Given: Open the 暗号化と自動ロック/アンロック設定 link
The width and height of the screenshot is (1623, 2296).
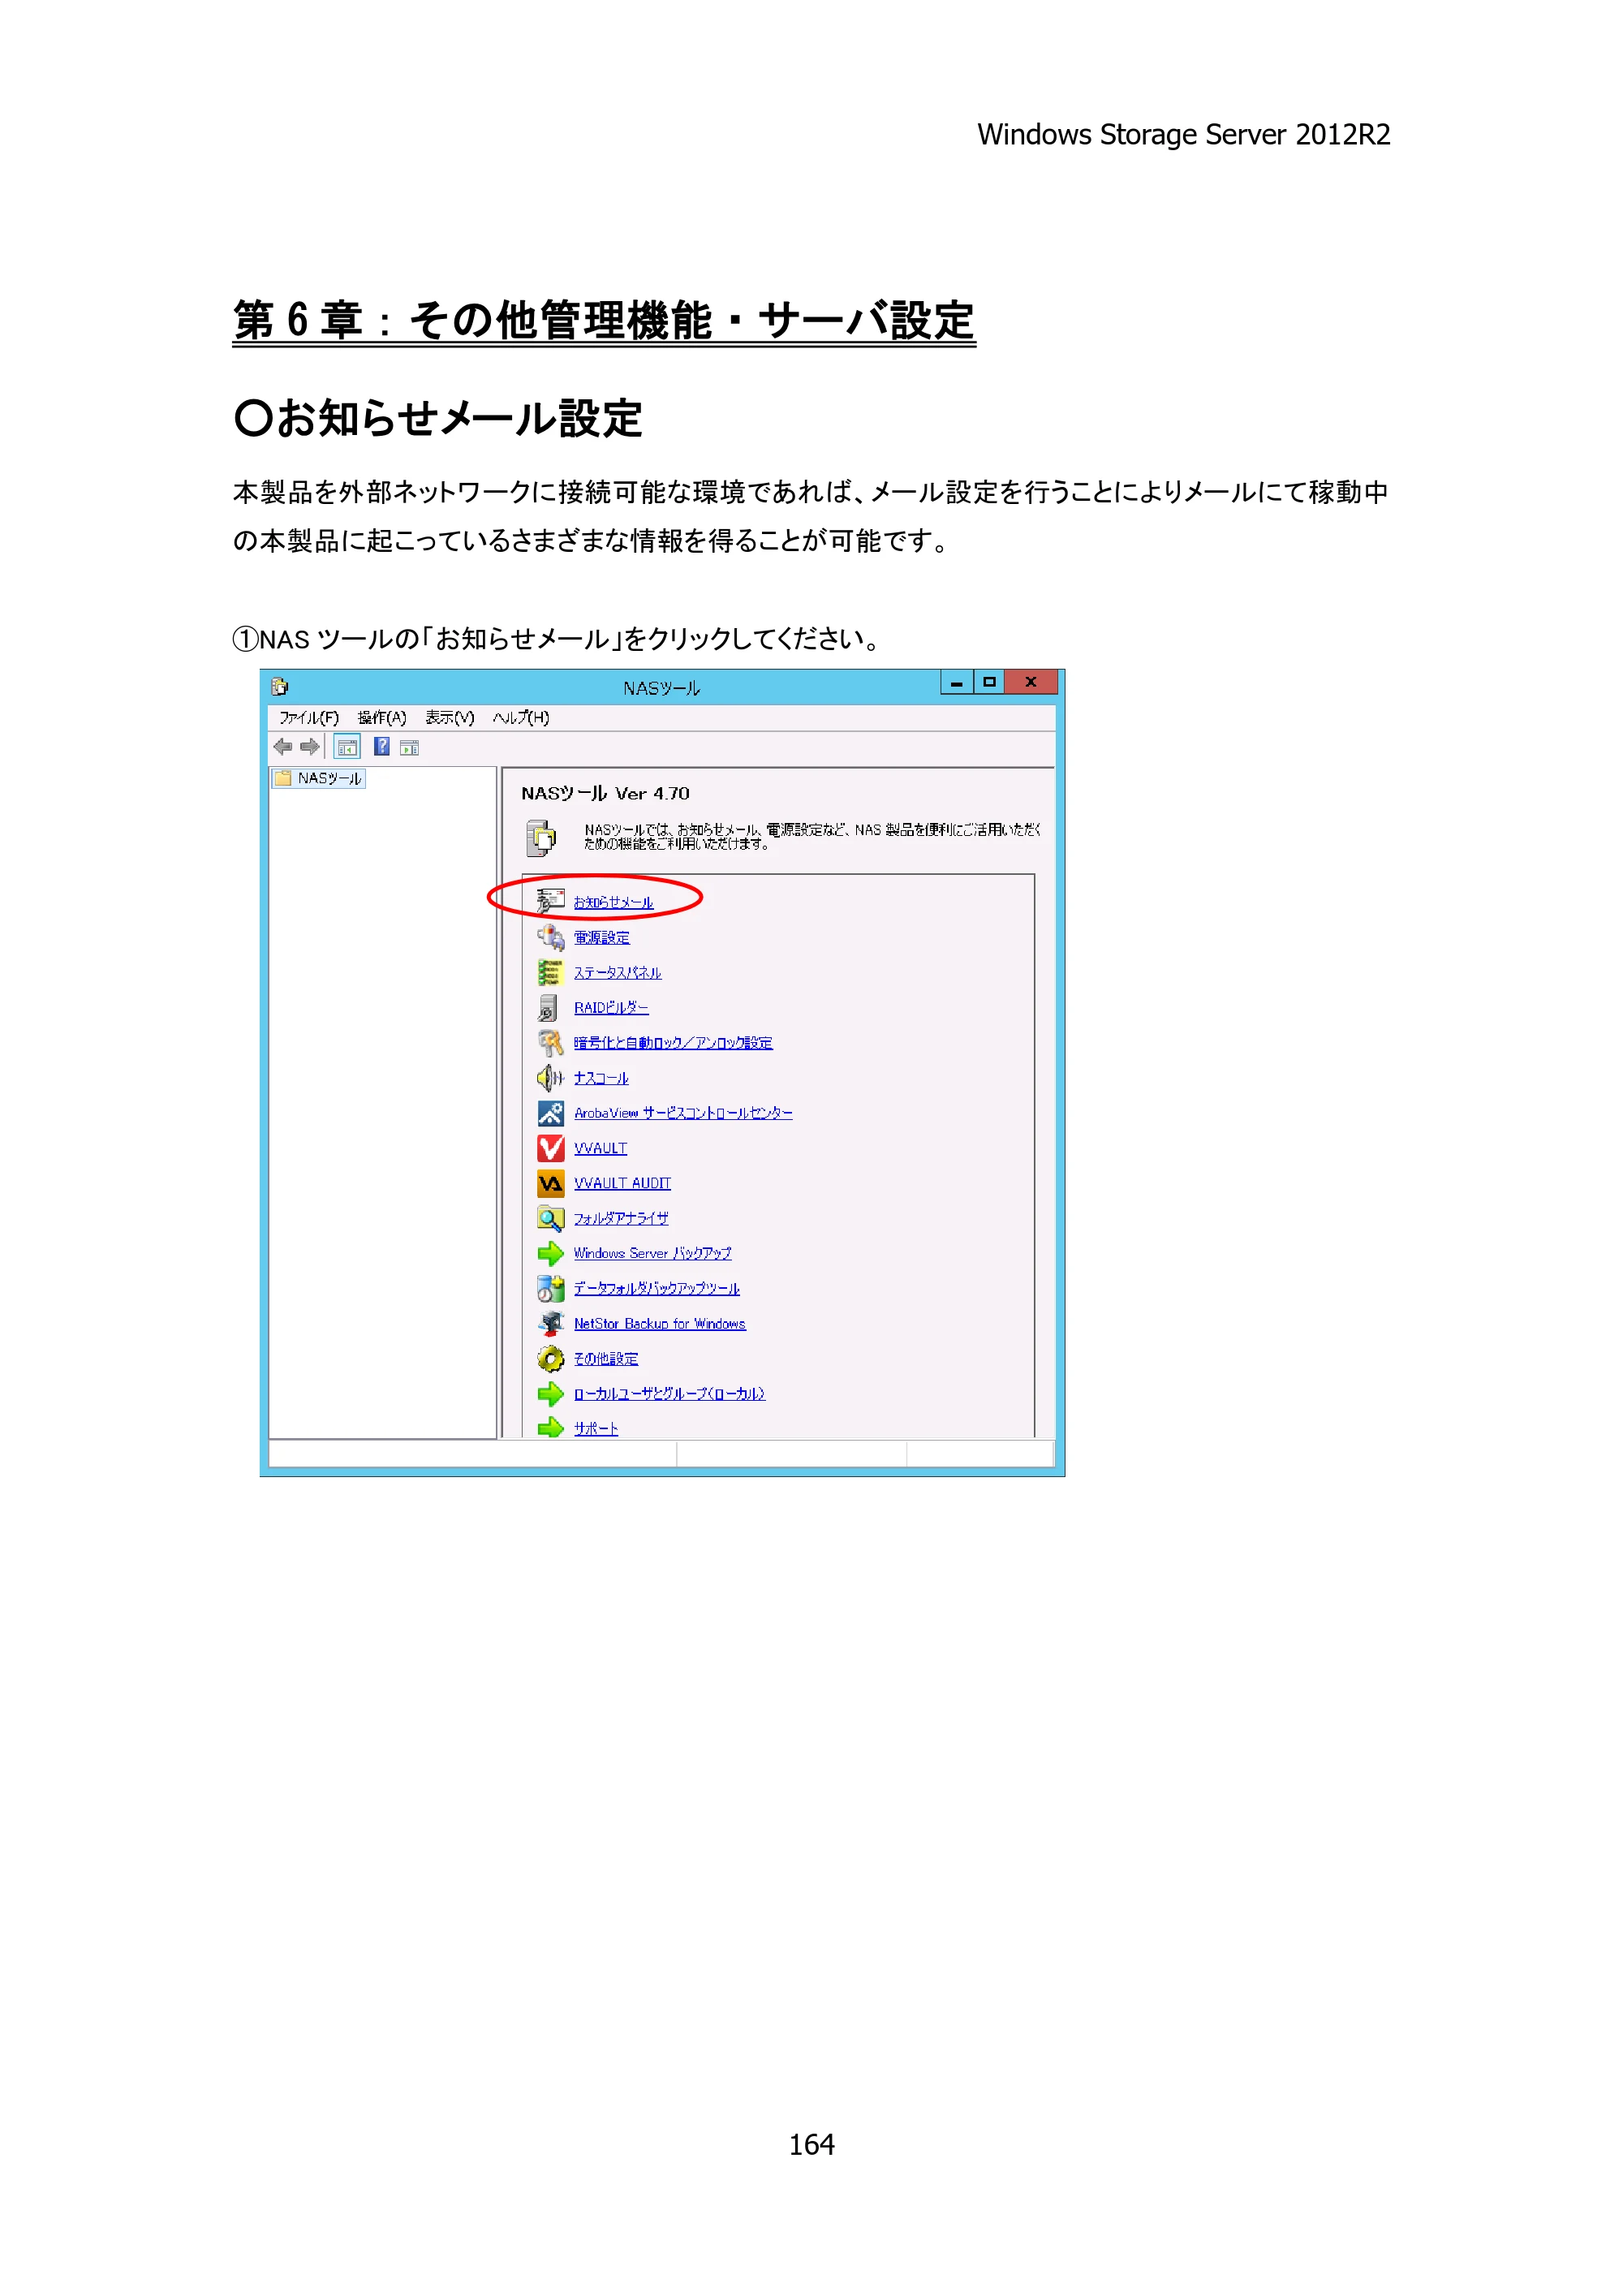Looking at the screenshot, I should click(x=673, y=1042).
